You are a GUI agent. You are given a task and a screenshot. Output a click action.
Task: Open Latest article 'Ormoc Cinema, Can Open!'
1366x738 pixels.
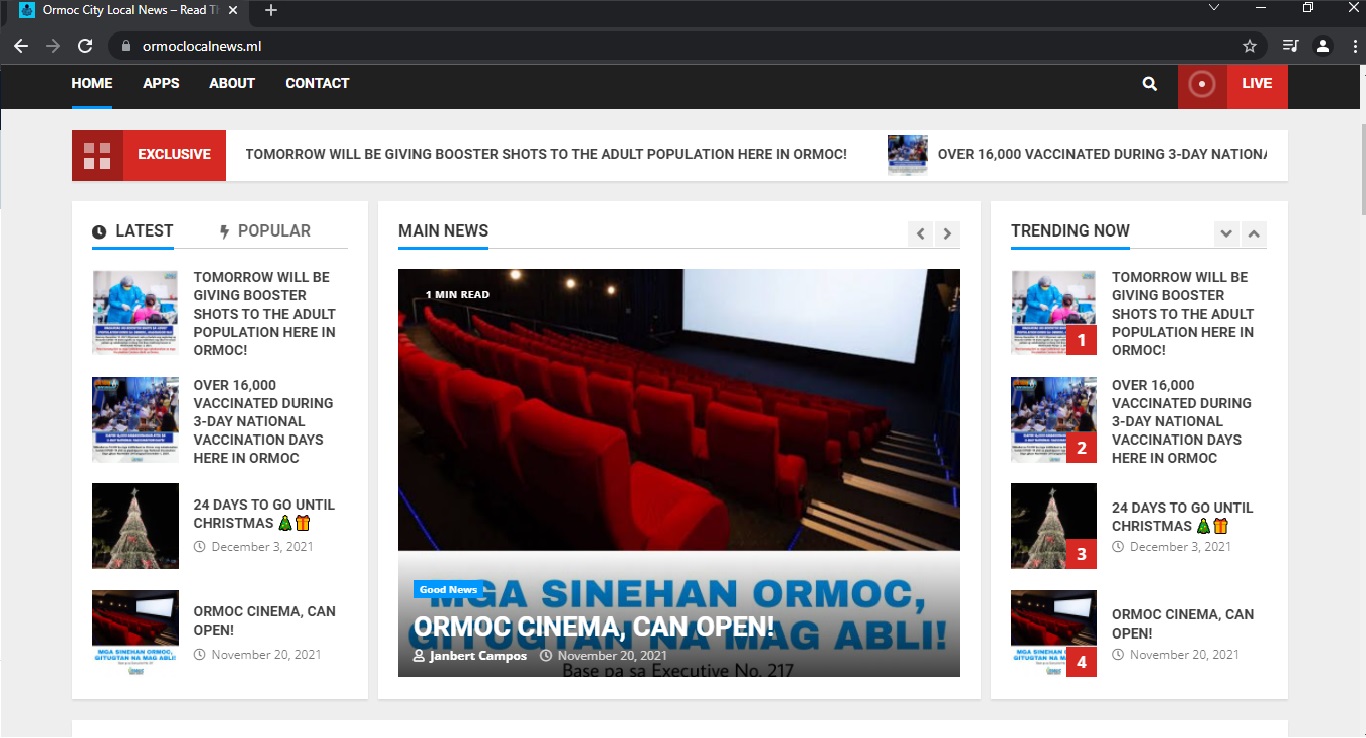tap(264, 621)
